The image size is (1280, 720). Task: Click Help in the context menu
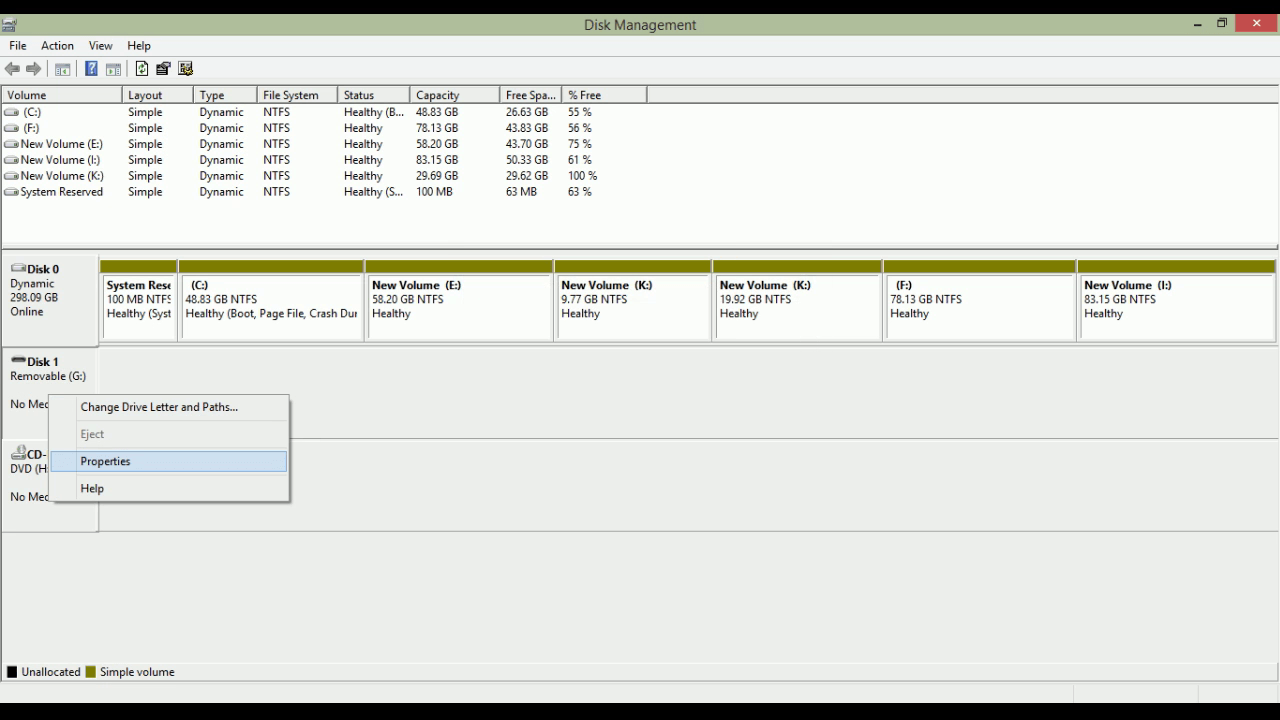coord(92,488)
